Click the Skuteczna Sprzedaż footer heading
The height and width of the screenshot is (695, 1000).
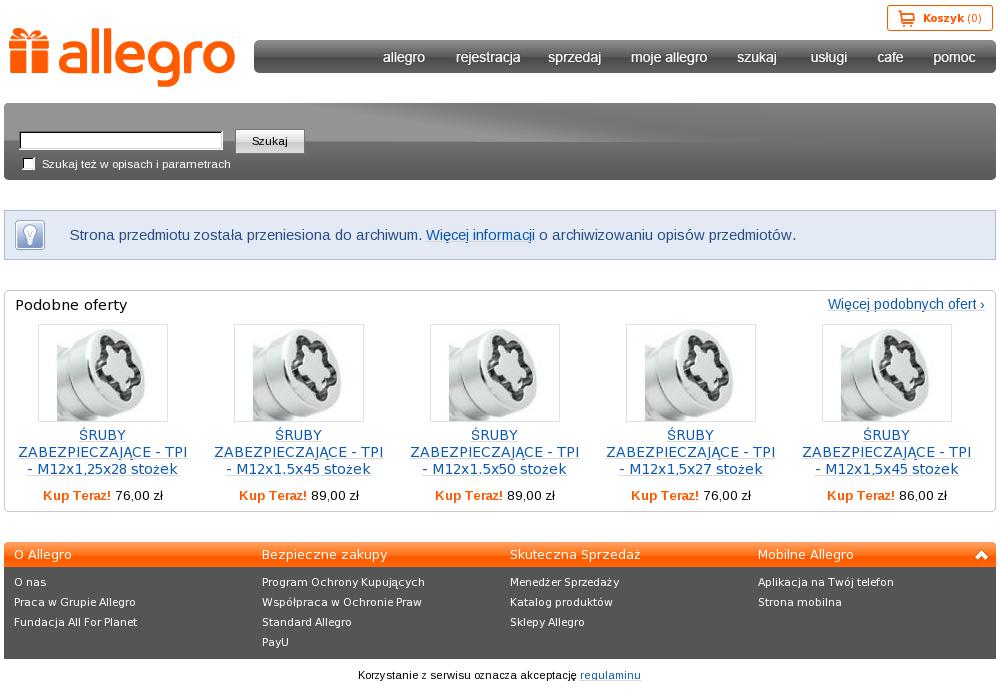tap(575, 555)
